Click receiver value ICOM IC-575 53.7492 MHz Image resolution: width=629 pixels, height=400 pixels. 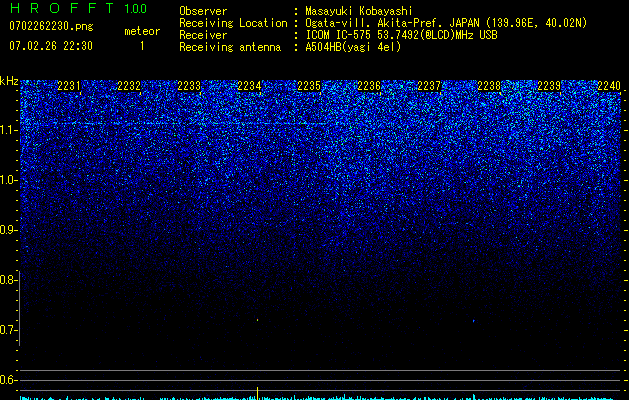(402, 35)
